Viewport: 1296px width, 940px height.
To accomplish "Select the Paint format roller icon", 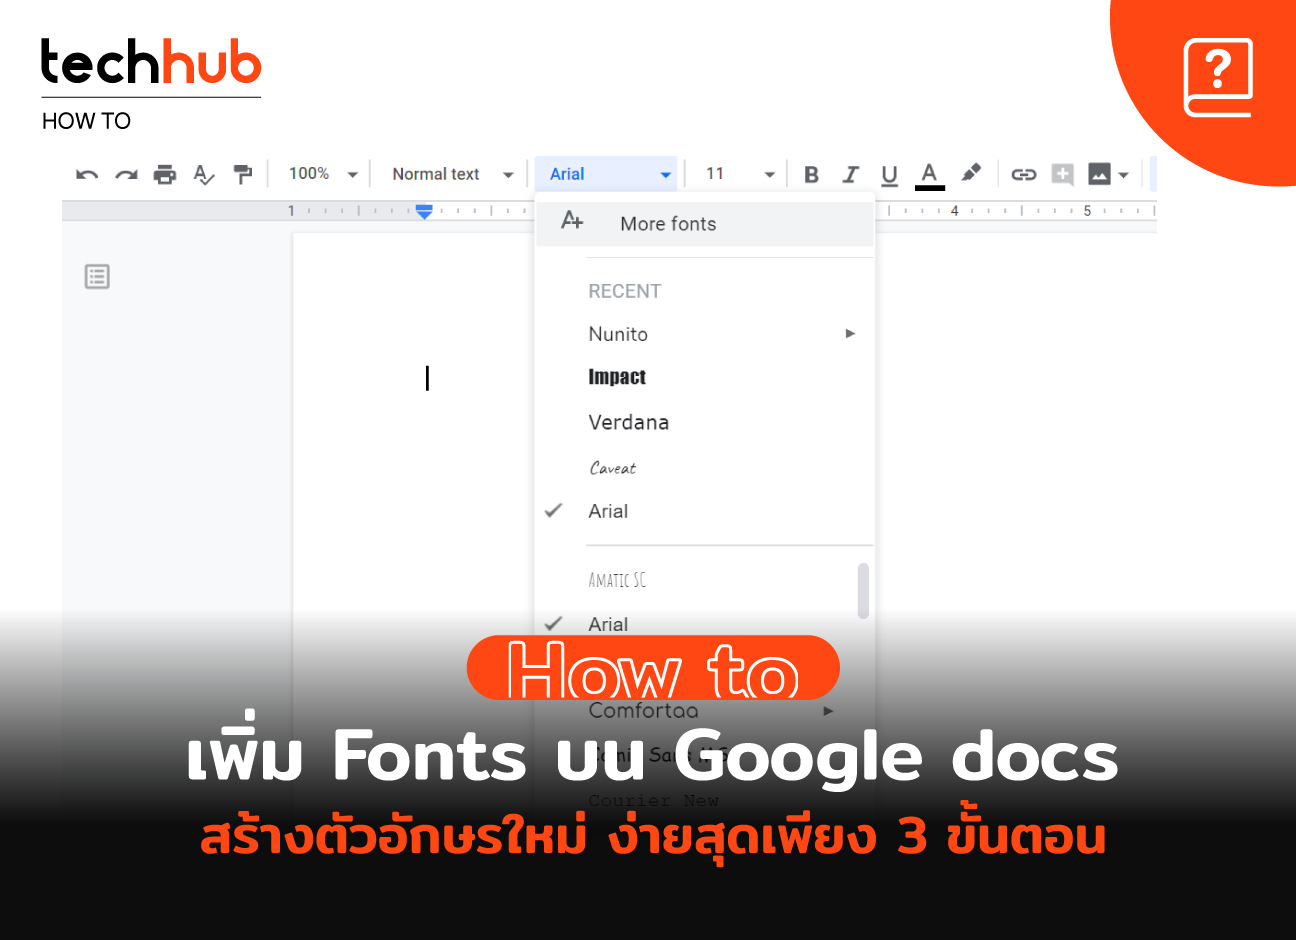I will 243,175.
